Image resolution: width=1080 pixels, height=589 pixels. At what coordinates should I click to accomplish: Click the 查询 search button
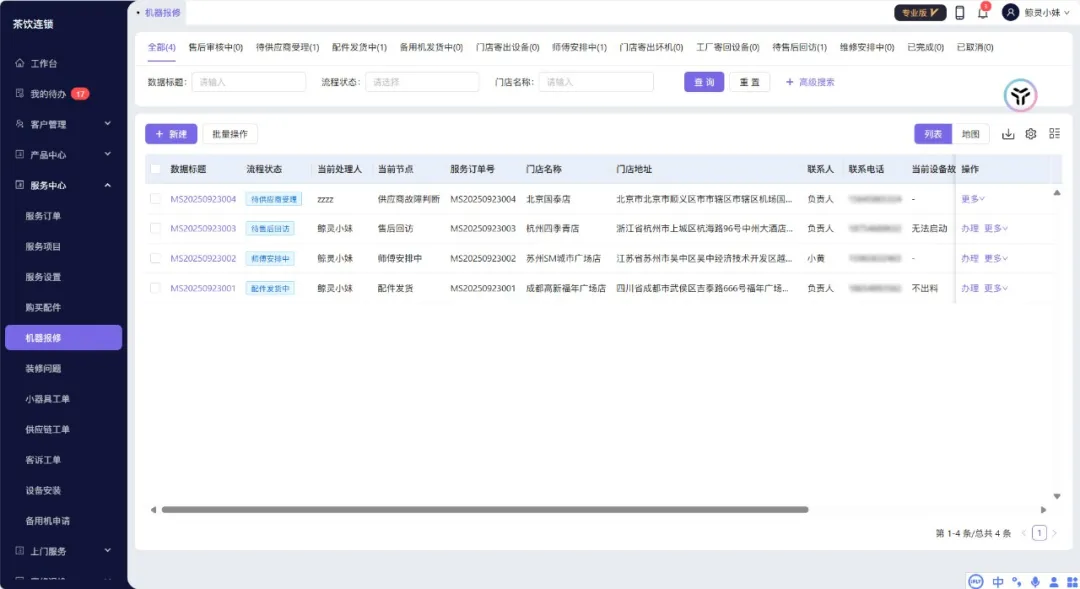tap(704, 82)
